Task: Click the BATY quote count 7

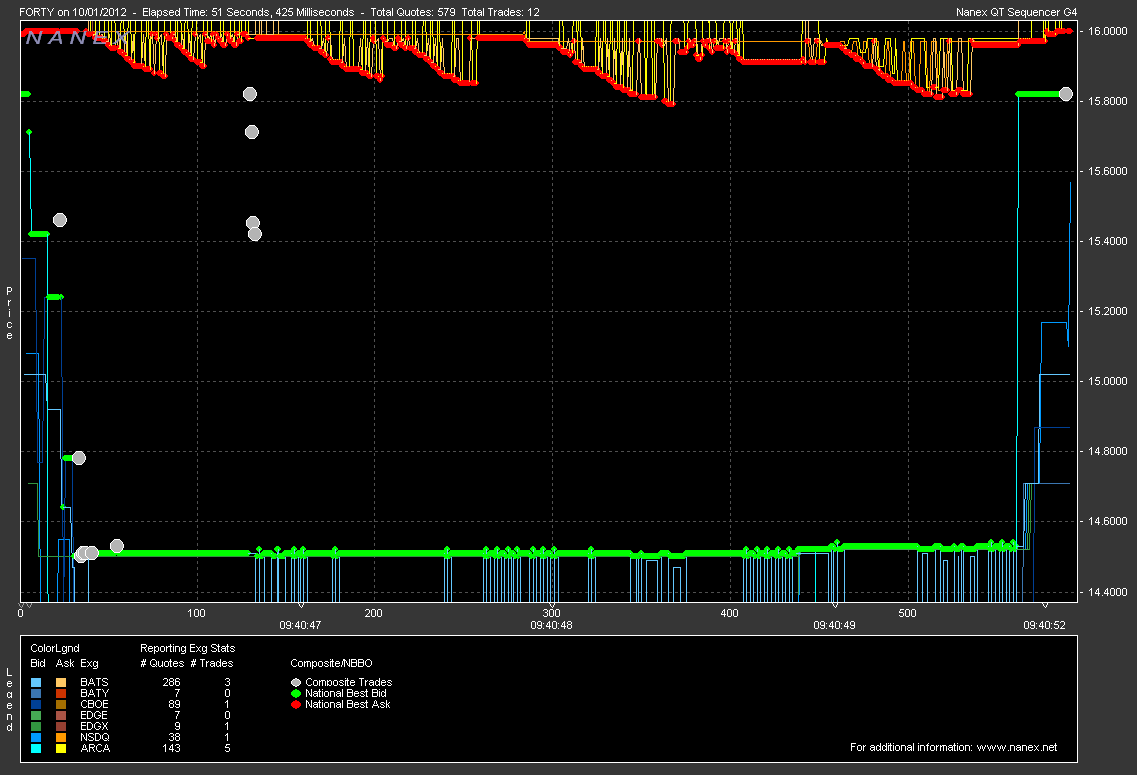Action: (x=177, y=693)
